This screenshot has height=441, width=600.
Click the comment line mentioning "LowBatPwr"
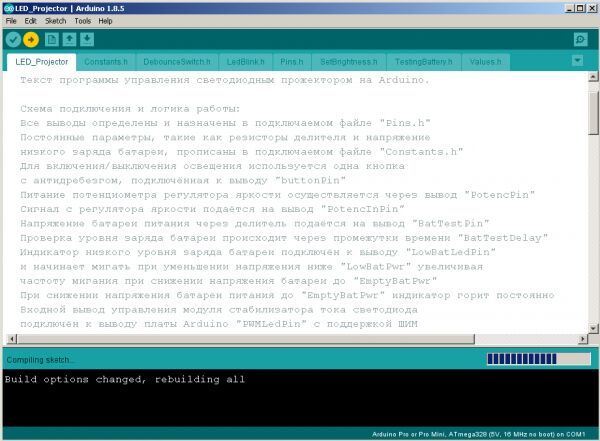click(x=251, y=267)
